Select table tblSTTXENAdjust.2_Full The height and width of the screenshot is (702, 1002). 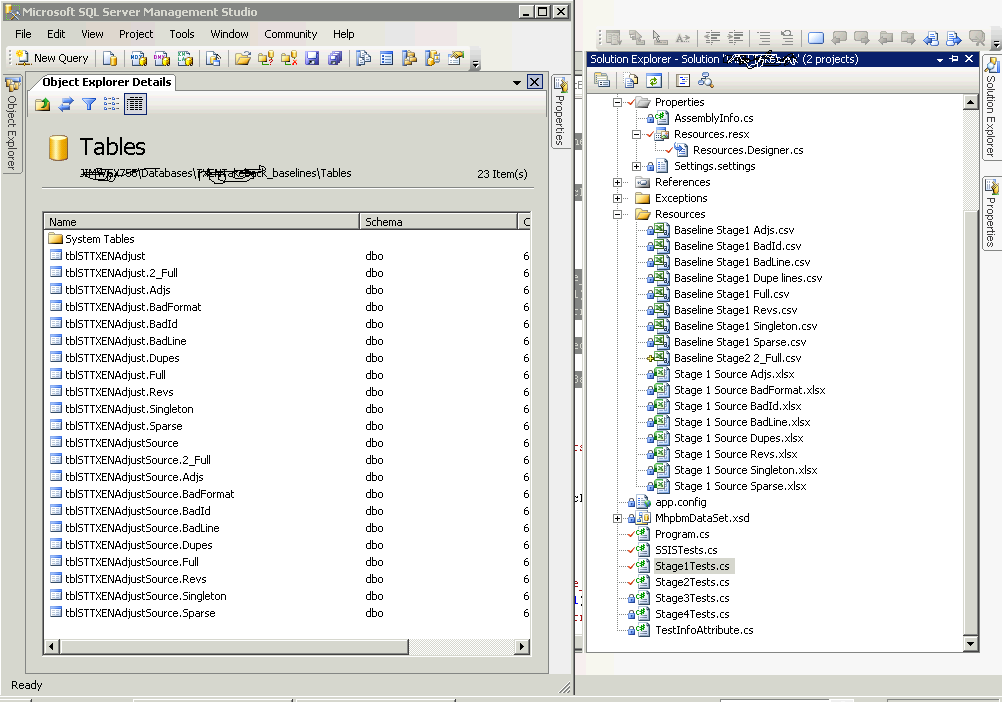[113, 273]
